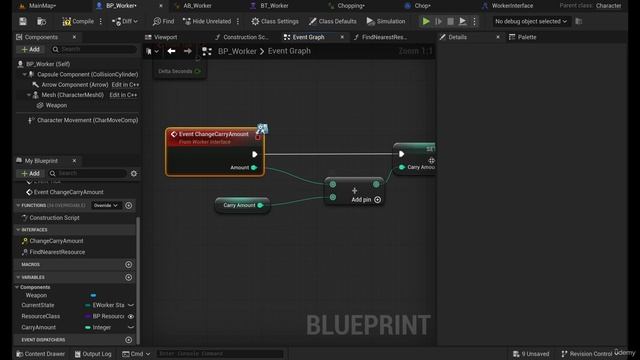Switch to the Palette tab

[x=527, y=37]
